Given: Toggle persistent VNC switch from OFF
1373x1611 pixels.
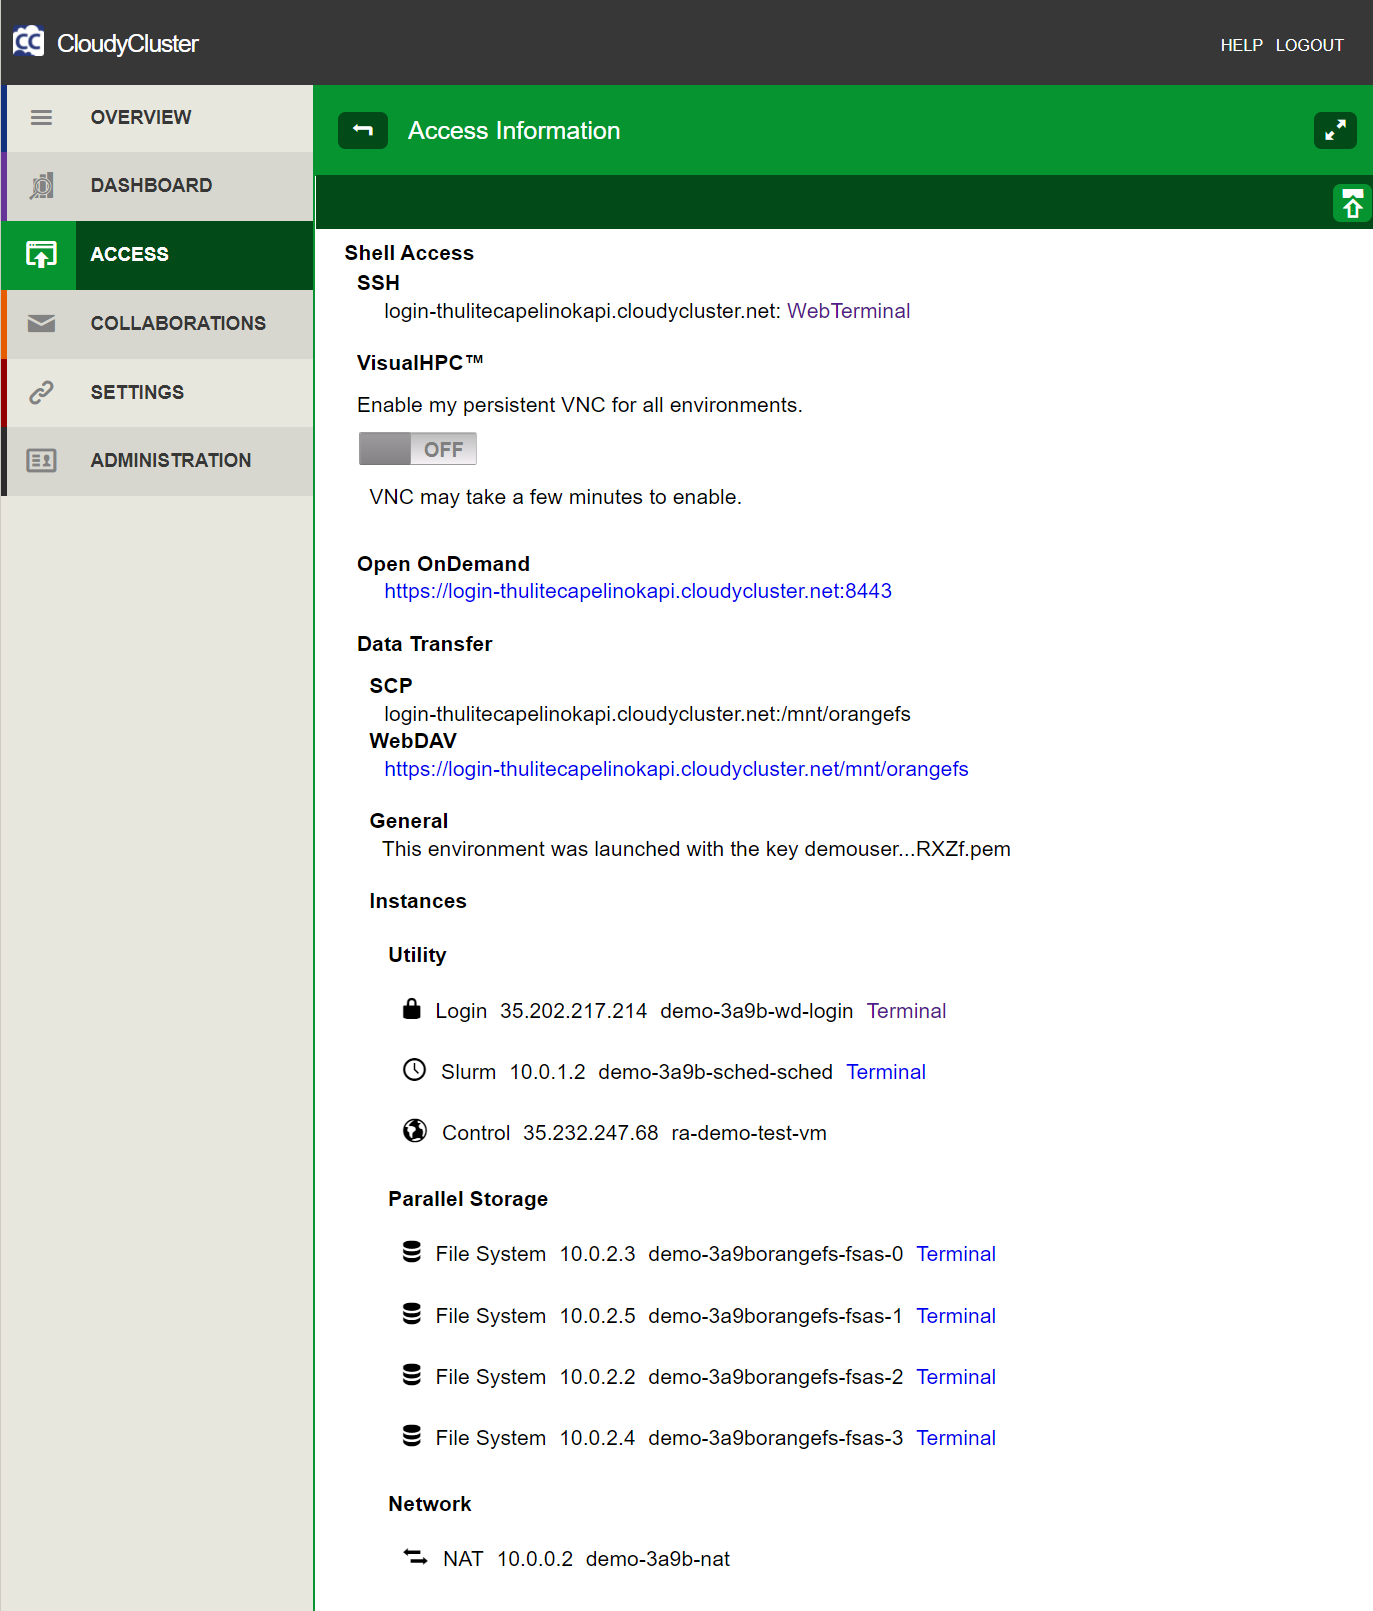Looking at the screenshot, I should tap(418, 449).
